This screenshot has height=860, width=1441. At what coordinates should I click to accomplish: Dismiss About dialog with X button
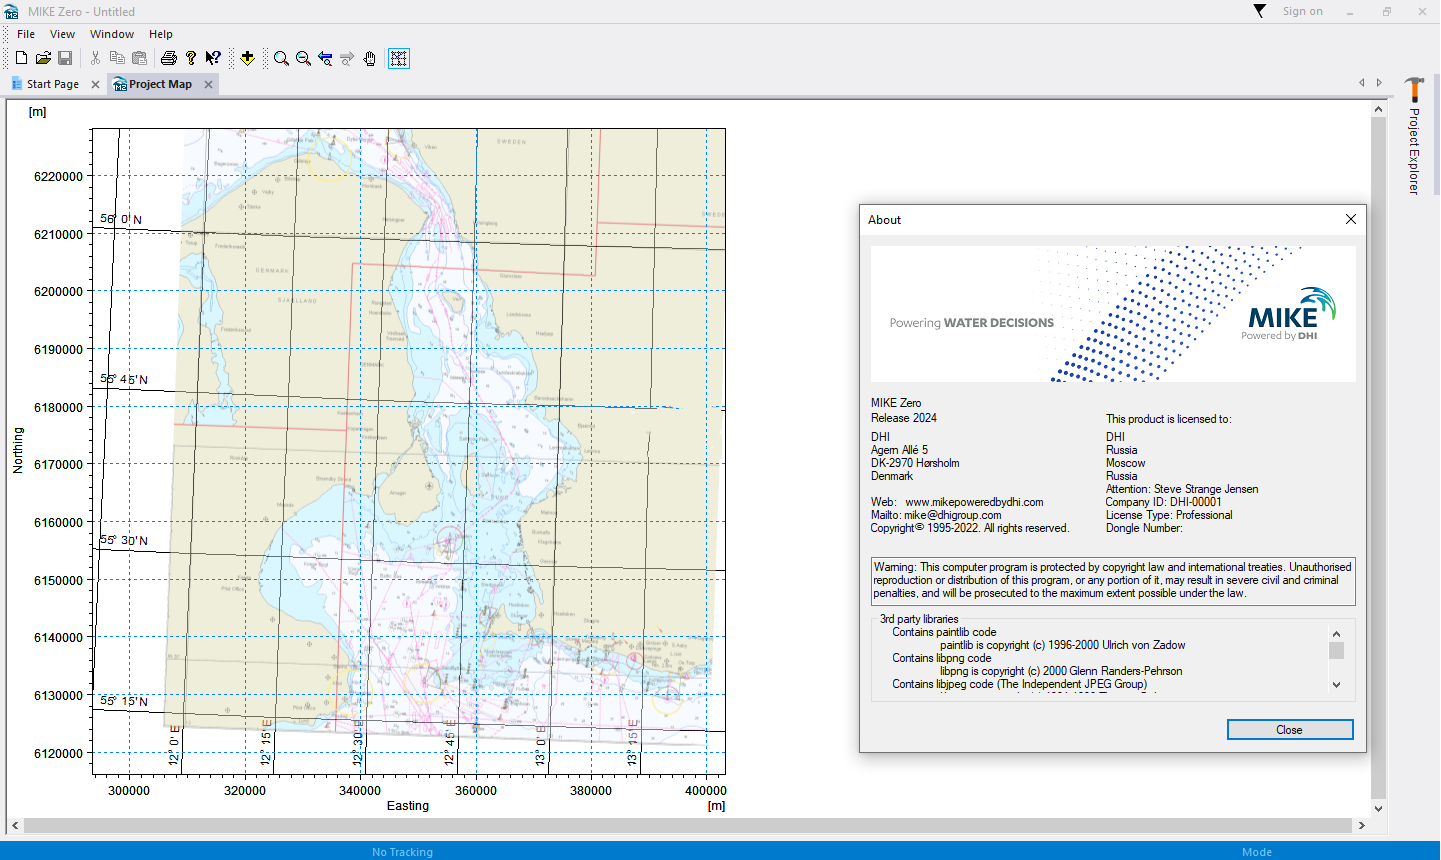point(1351,219)
